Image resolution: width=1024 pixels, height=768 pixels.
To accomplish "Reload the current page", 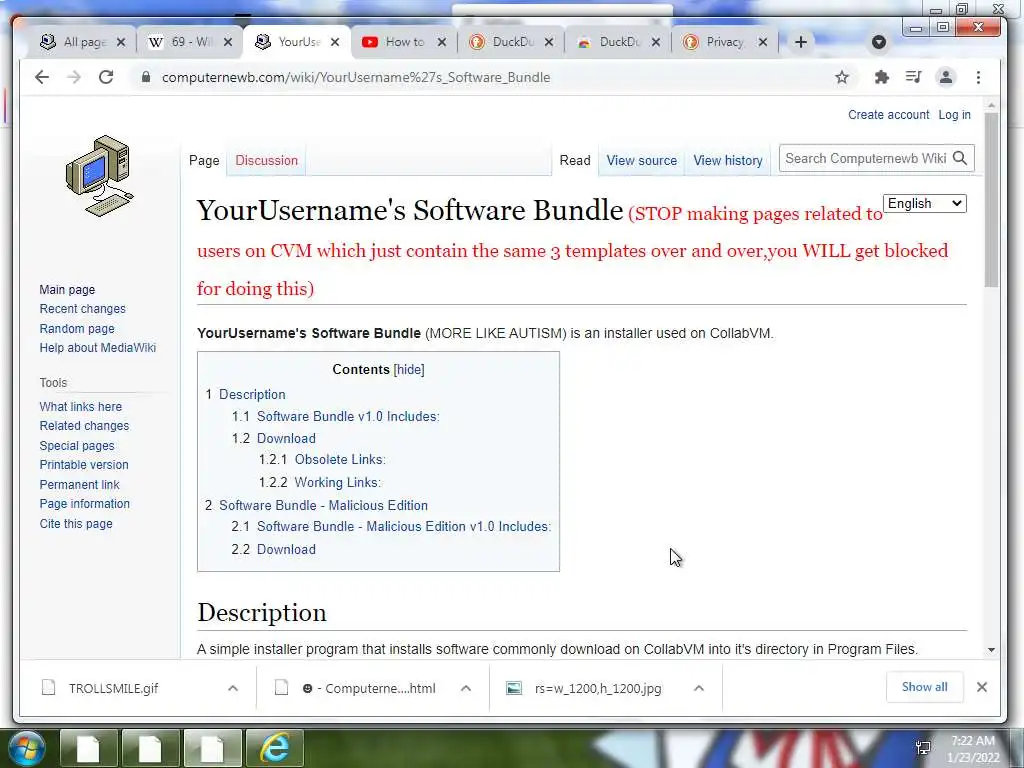I will [x=106, y=77].
